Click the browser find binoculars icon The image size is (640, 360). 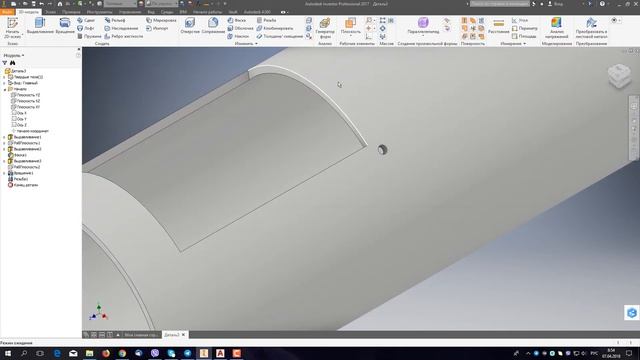click(13, 63)
